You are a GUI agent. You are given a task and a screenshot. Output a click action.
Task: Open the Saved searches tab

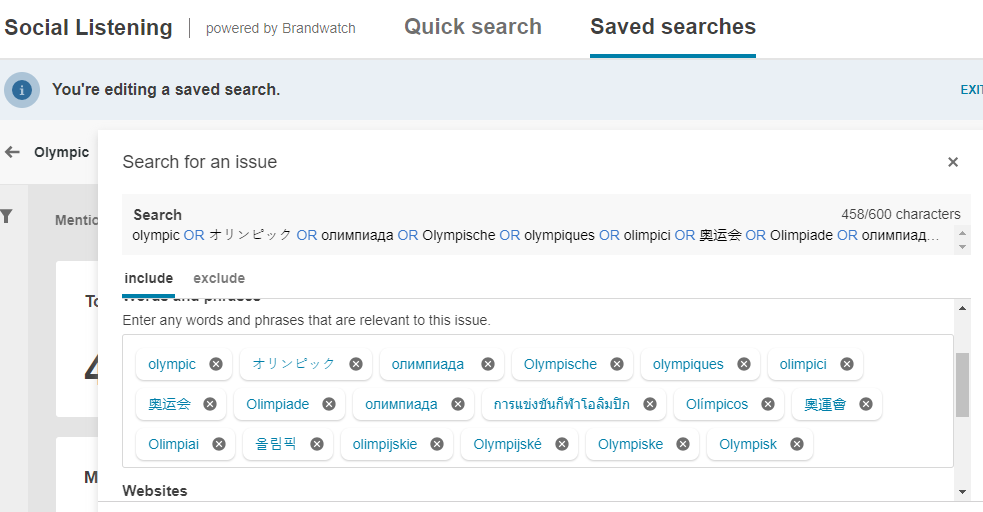pyautogui.click(x=673, y=27)
